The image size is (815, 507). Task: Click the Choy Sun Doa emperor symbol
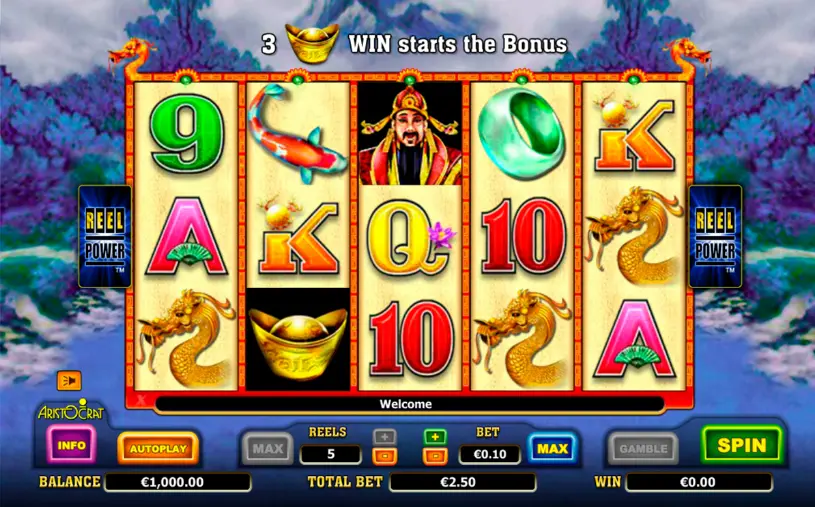pyautogui.click(x=410, y=133)
